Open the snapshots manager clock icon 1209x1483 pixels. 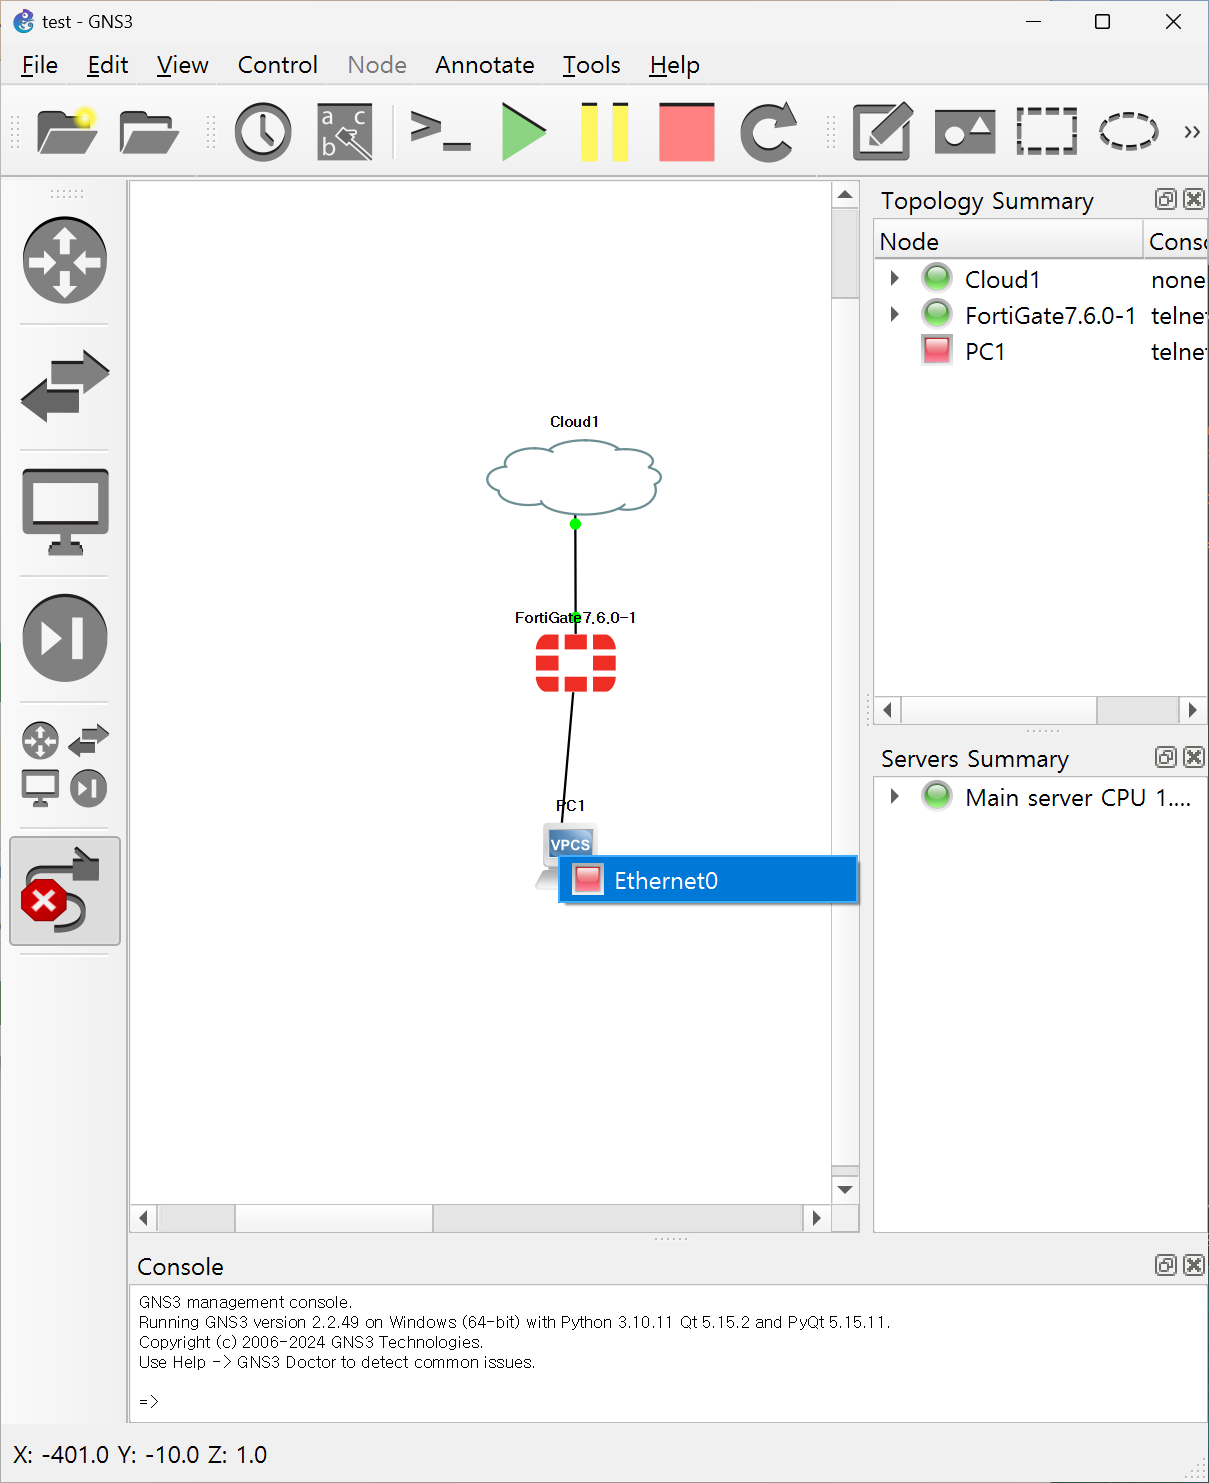click(263, 131)
